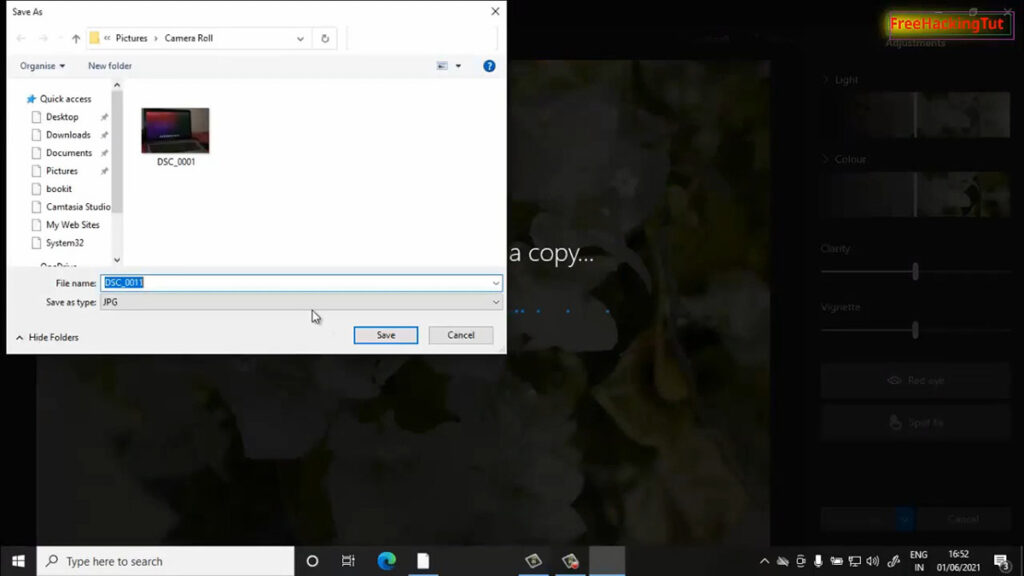The width and height of the screenshot is (1024, 576).
Task: Open the bookit folder in sidebar
Action: tap(59, 189)
